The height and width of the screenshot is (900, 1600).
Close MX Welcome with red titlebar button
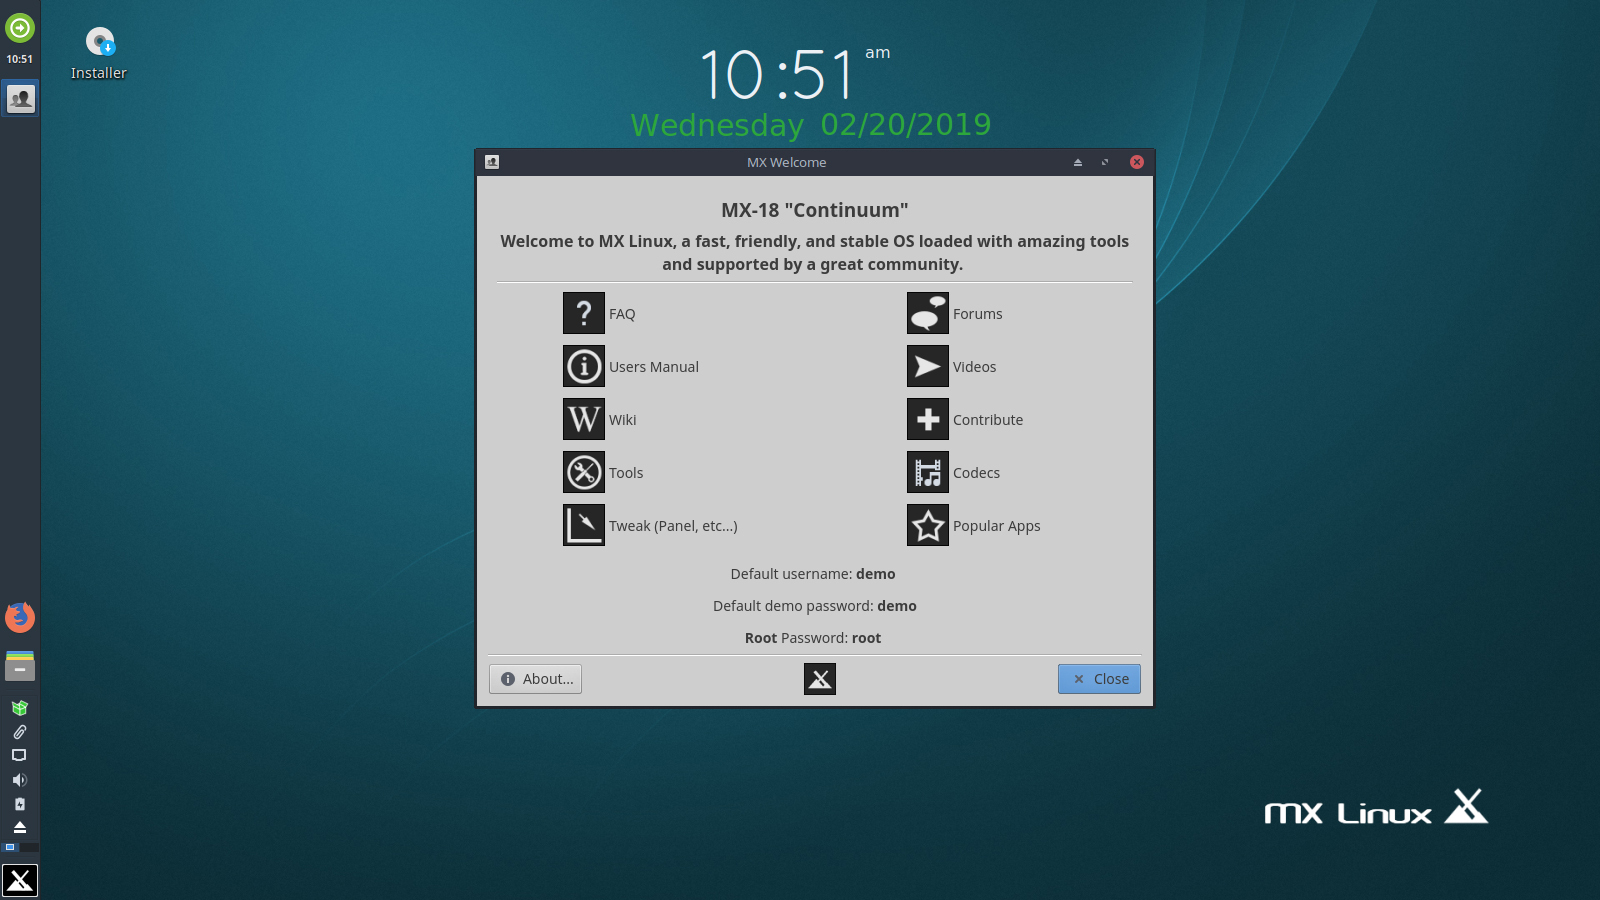[1137, 162]
